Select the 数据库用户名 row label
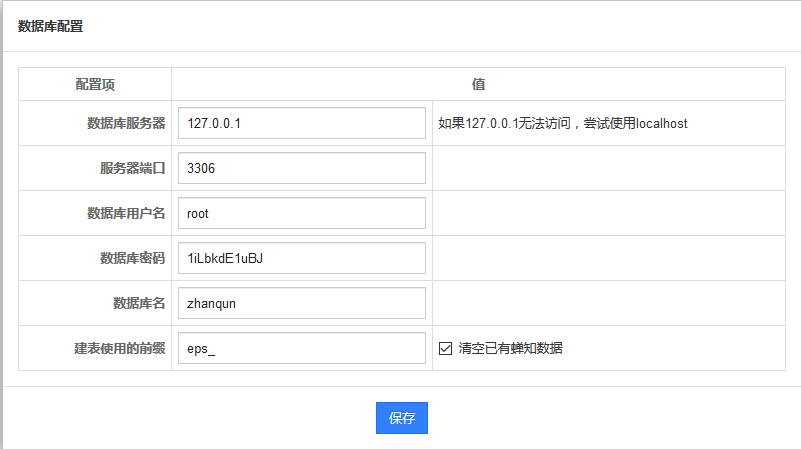This screenshot has width=801, height=449. tap(126, 213)
